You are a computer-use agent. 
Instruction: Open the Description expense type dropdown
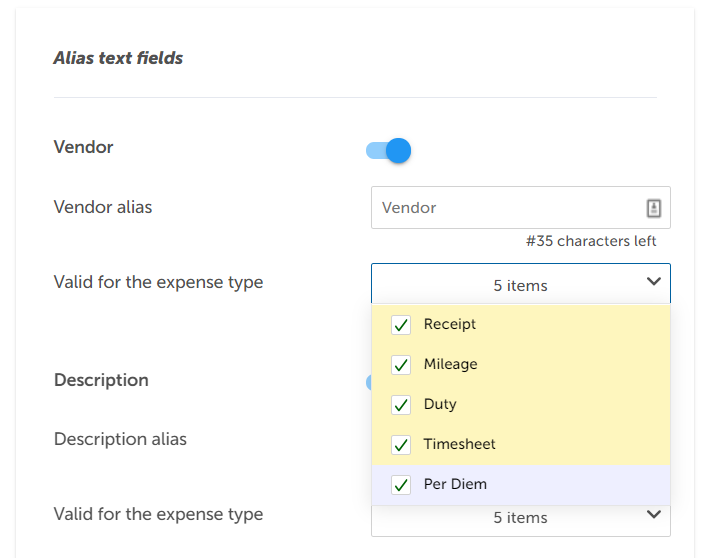[x=521, y=520]
